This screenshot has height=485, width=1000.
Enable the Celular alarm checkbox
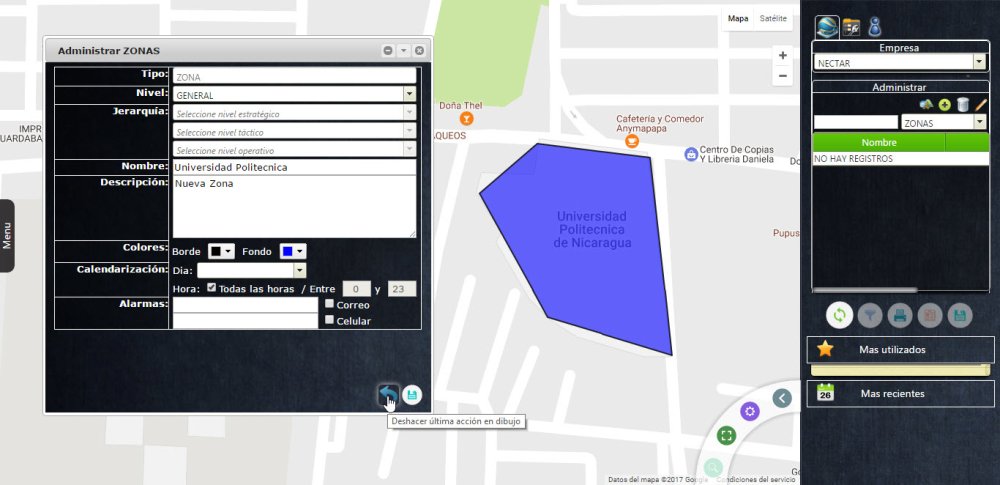pyautogui.click(x=329, y=320)
